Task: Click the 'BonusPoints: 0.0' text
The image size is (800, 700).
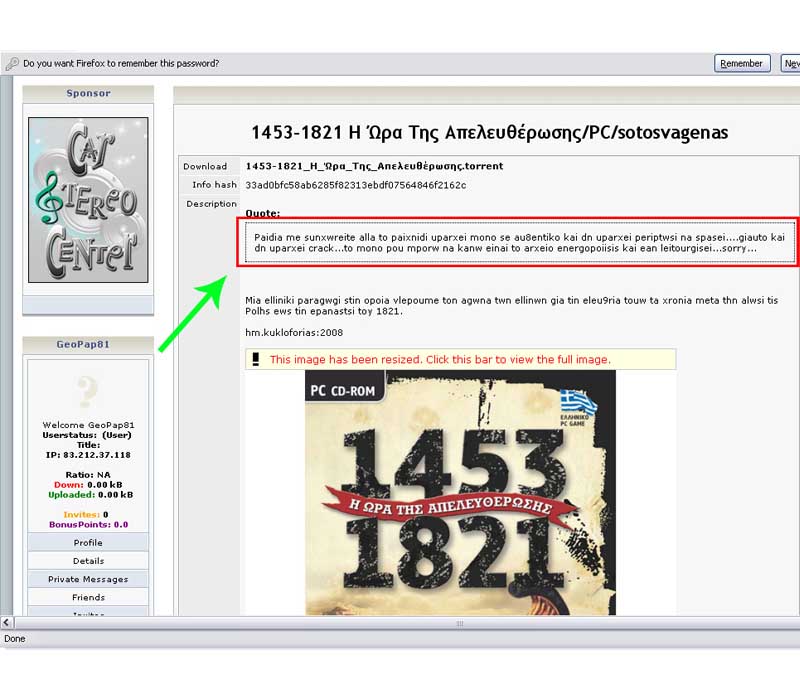Action: click(x=88, y=524)
